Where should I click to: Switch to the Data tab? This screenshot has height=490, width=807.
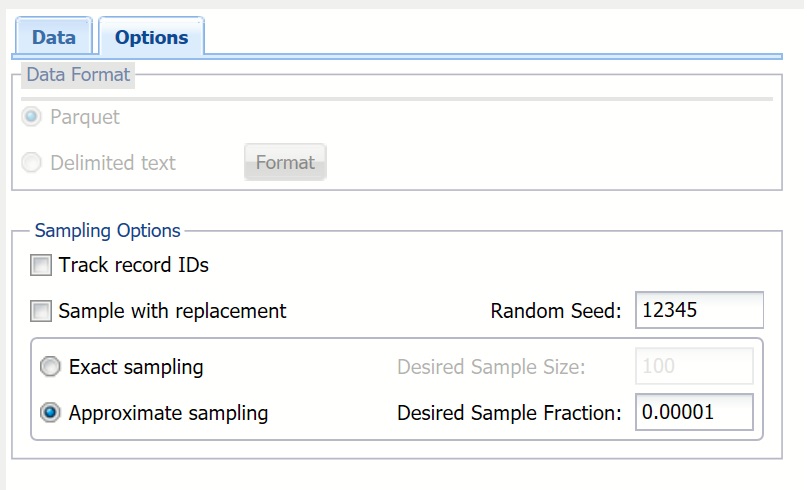pyautogui.click(x=54, y=38)
